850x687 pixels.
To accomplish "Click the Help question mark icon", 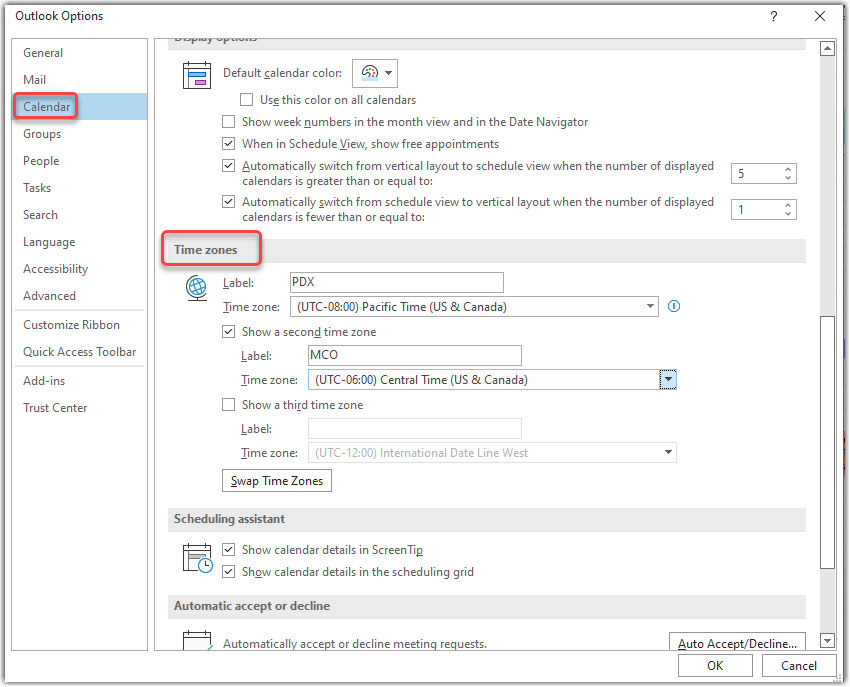I will (x=774, y=17).
